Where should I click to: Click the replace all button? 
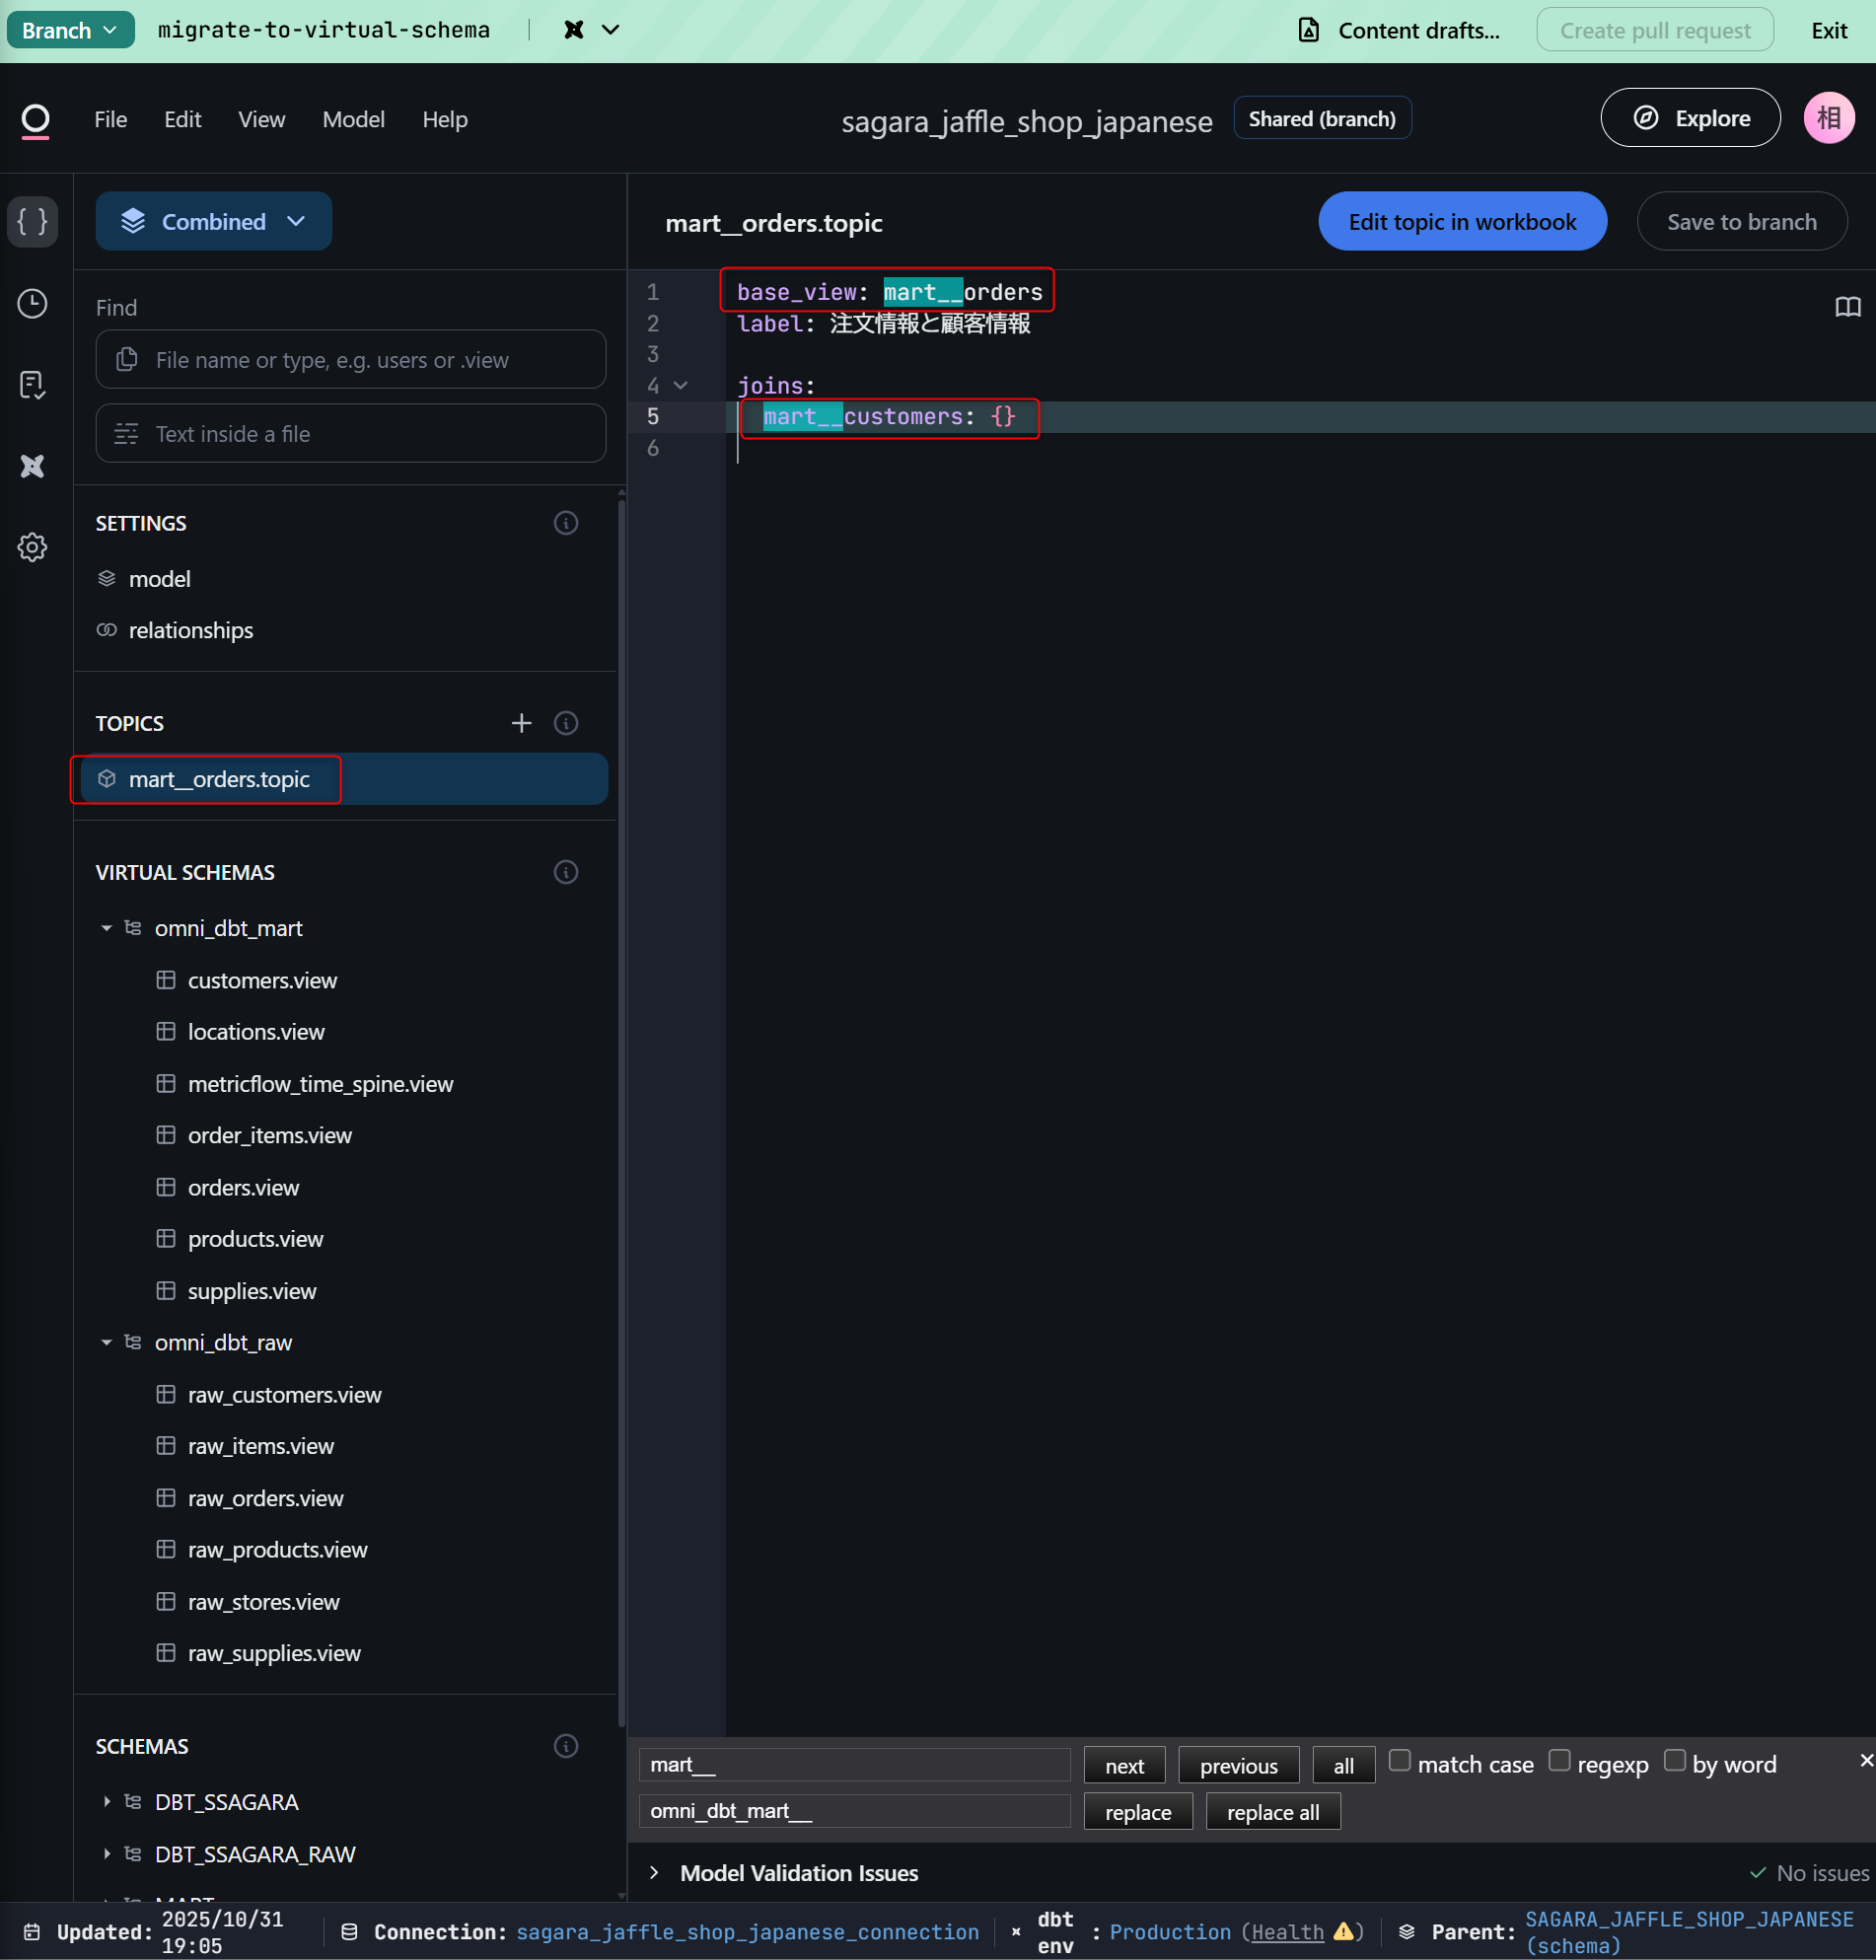(x=1272, y=1812)
